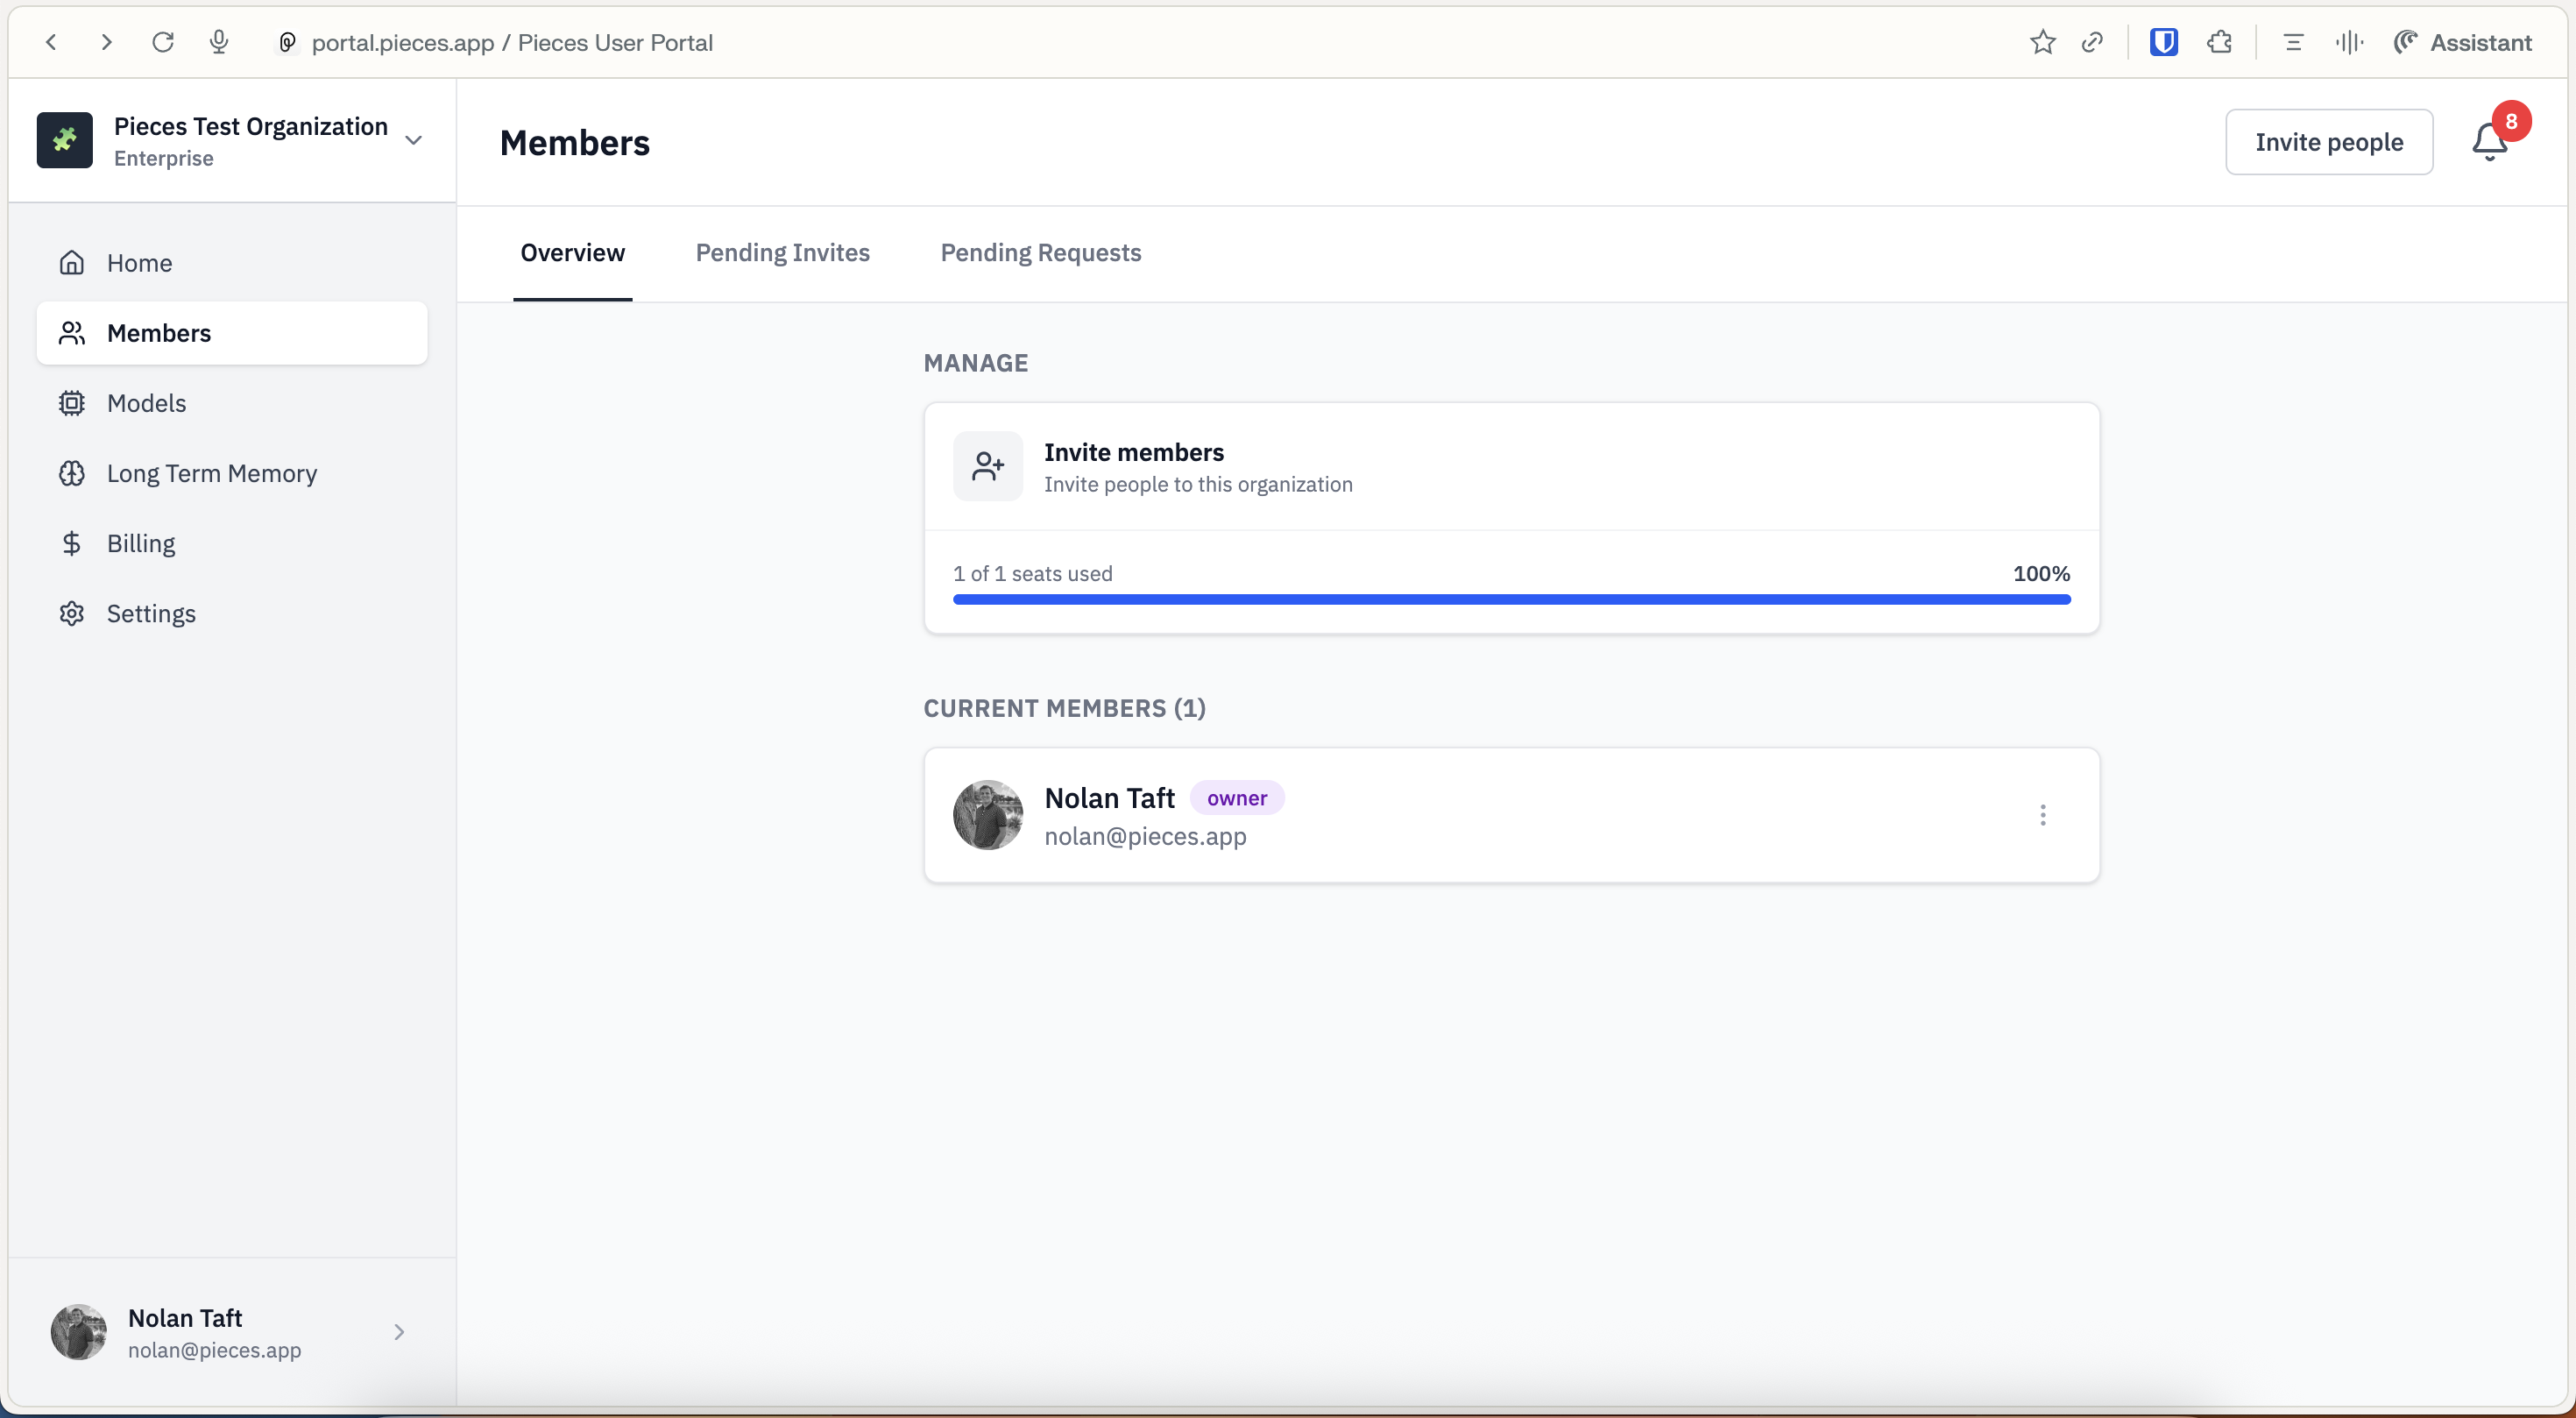Screen dimensions: 2576x1418
Task: Open Billing via dollar sign icon
Action: (72, 543)
